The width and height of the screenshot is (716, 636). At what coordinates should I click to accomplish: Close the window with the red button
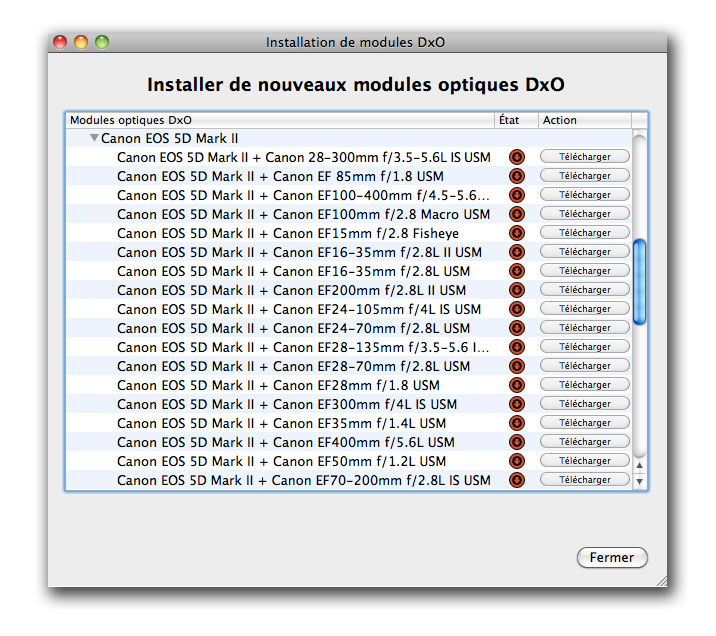pos(60,42)
